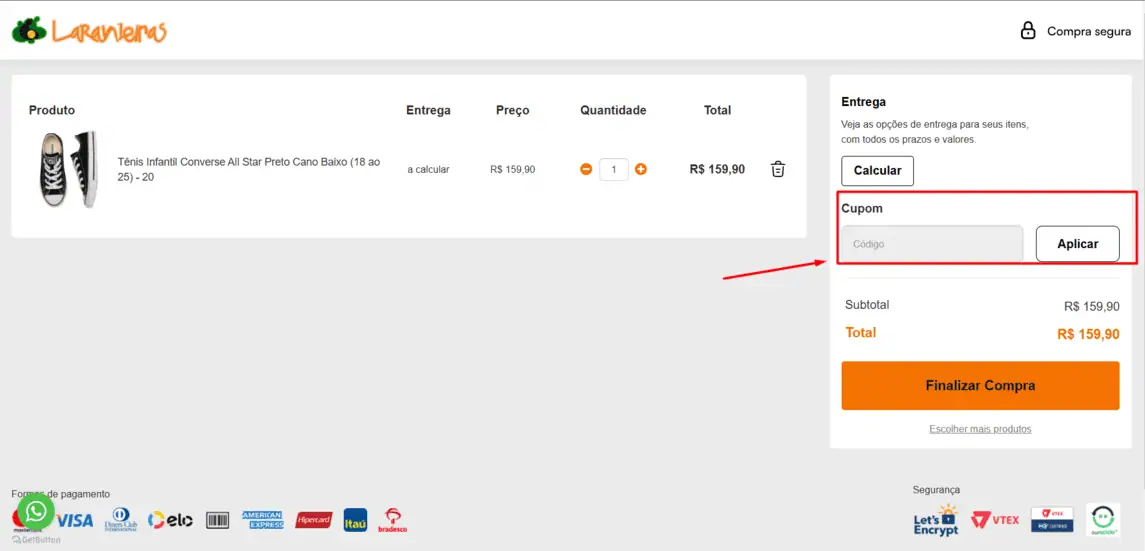The image size is (1145, 551).
Task: Click the 'a calcular' delivery text
Action: coord(428,169)
